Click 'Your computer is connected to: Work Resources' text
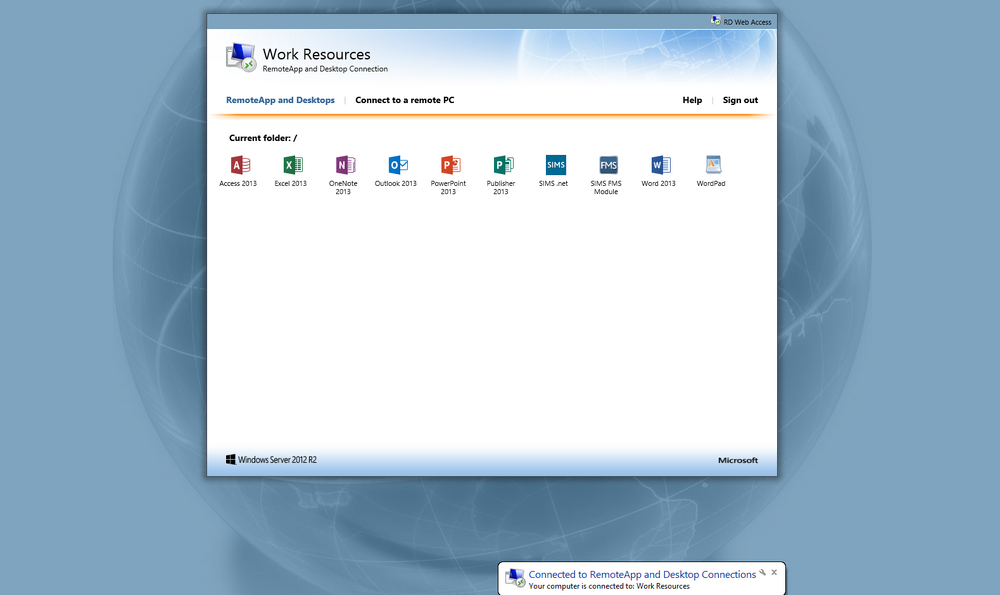 [609, 587]
